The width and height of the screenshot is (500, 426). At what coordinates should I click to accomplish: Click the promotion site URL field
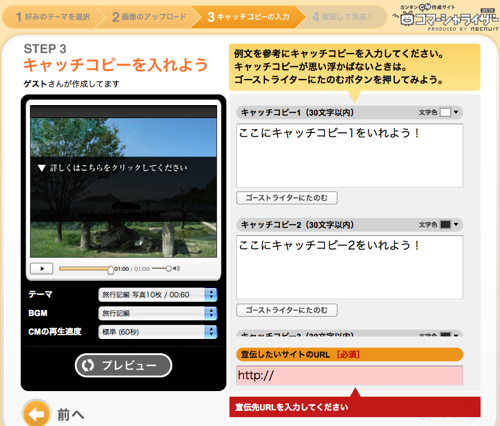click(x=349, y=375)
